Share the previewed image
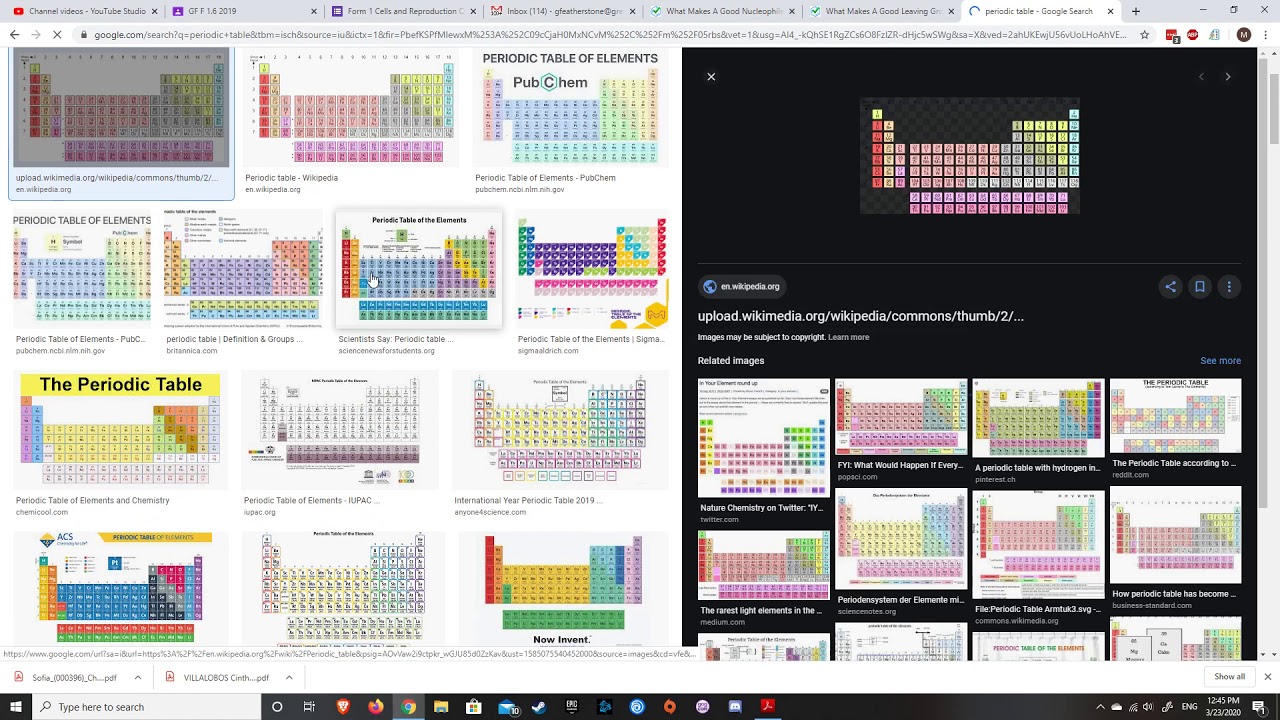The image size is (1280, 720). click(x=1170, y=287)
